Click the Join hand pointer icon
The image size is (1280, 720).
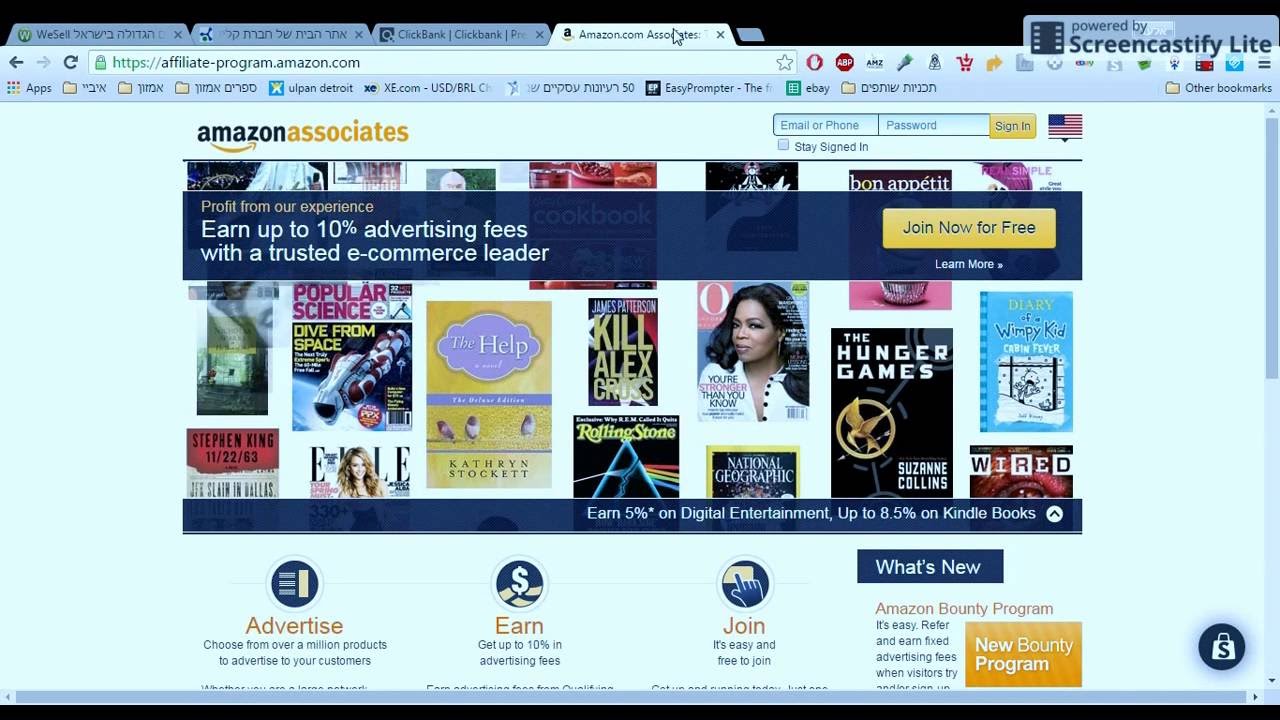pos(744,583)
